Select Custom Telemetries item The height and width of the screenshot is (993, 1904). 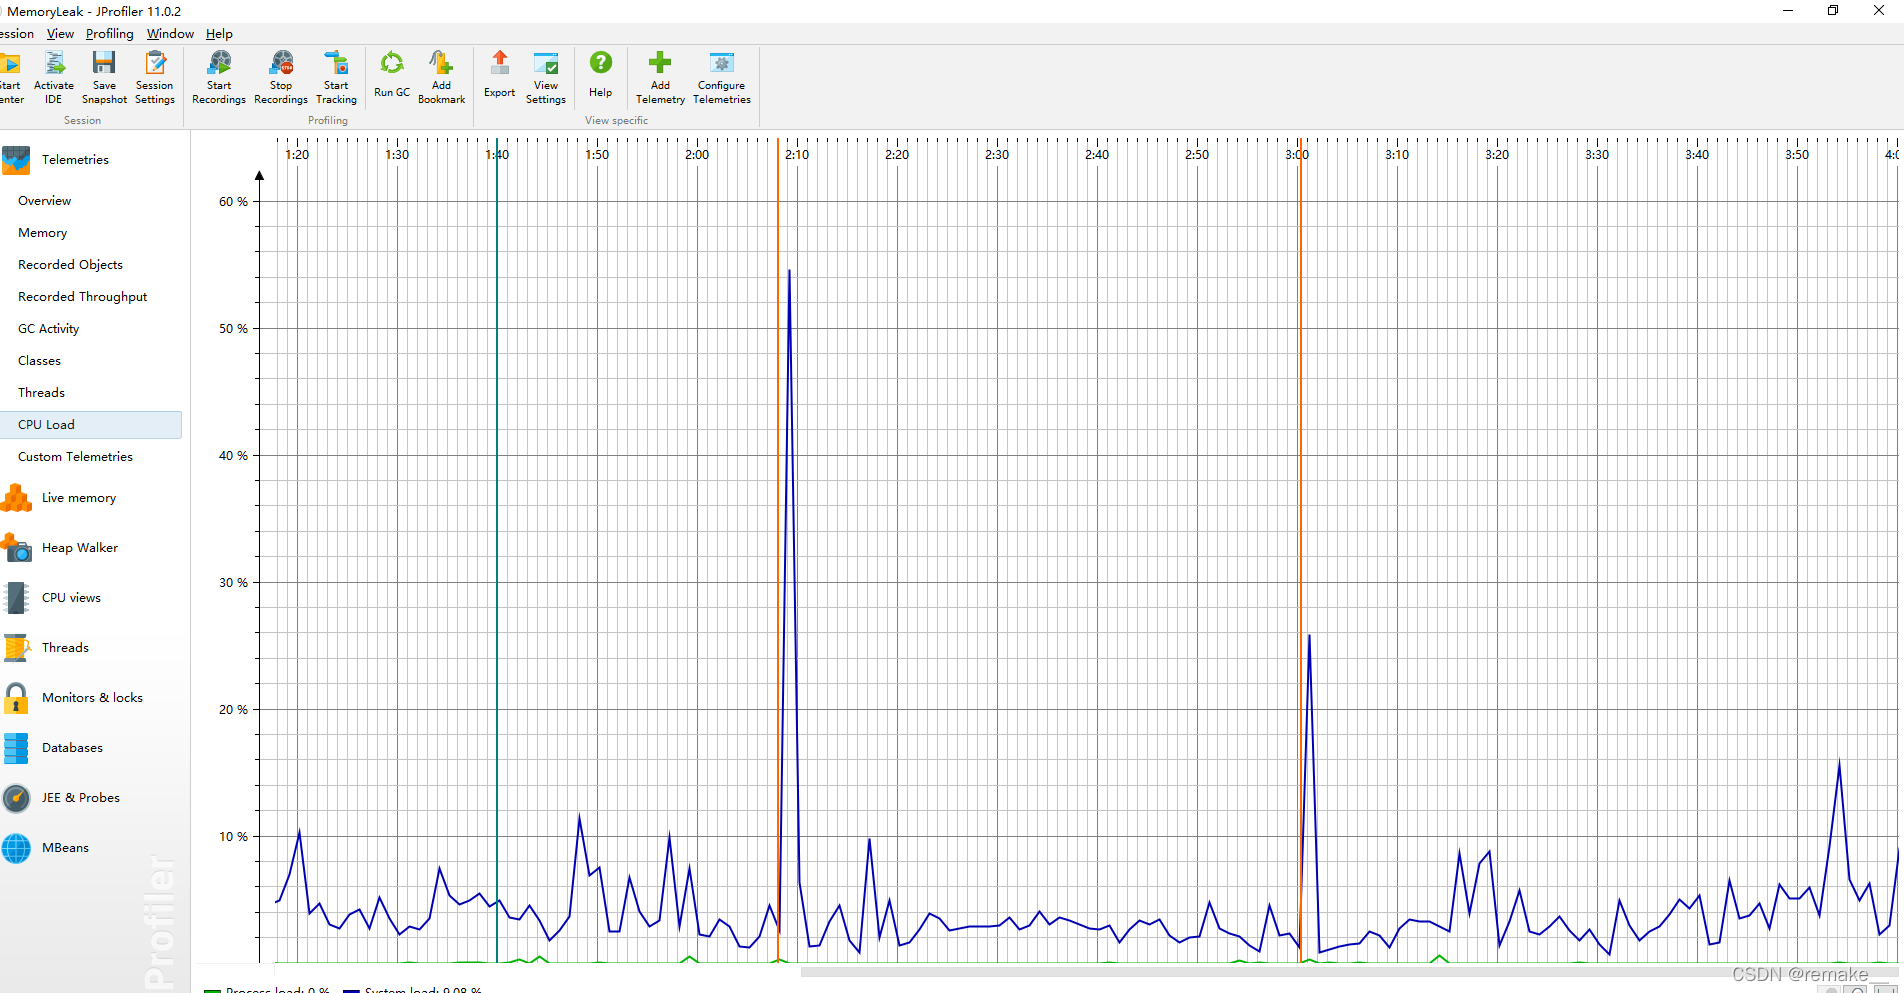(75, 457)
